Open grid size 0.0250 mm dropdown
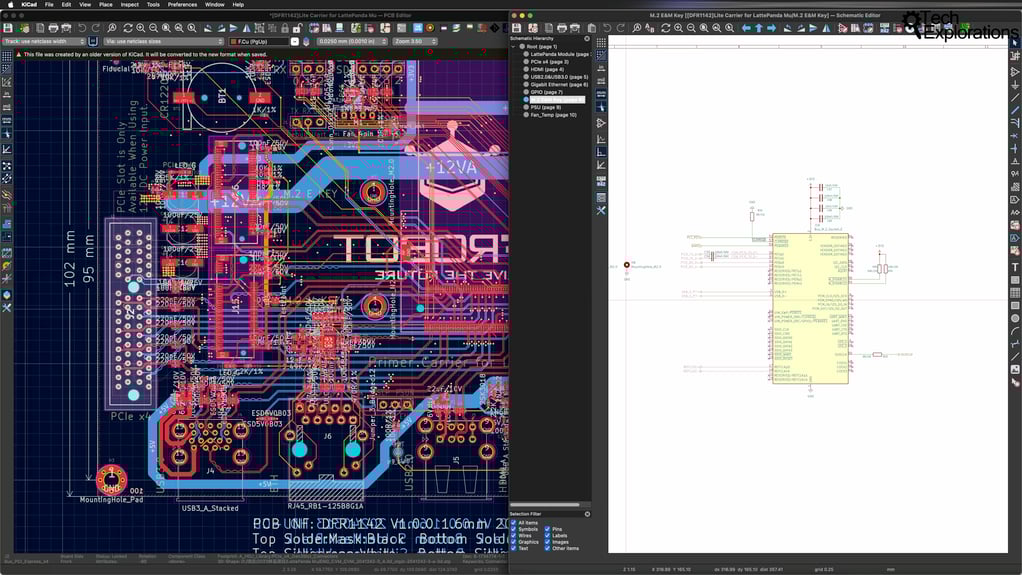Viewport: 1022px width, 575px height. (352, 41)
